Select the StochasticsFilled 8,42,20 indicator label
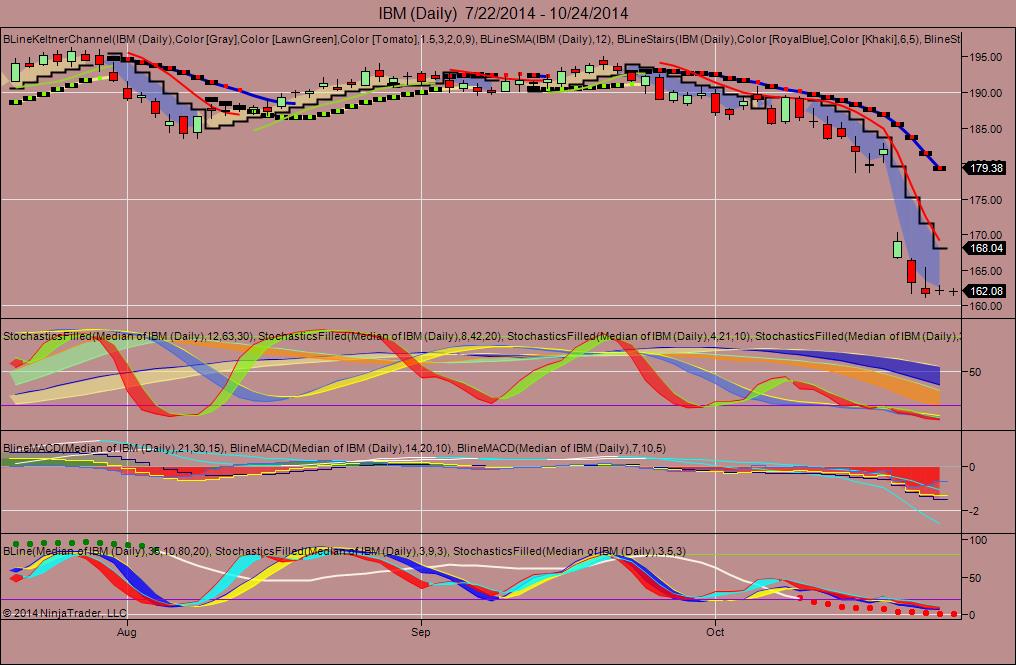Viewport: 1016px width, 665px height. (380, 336)
